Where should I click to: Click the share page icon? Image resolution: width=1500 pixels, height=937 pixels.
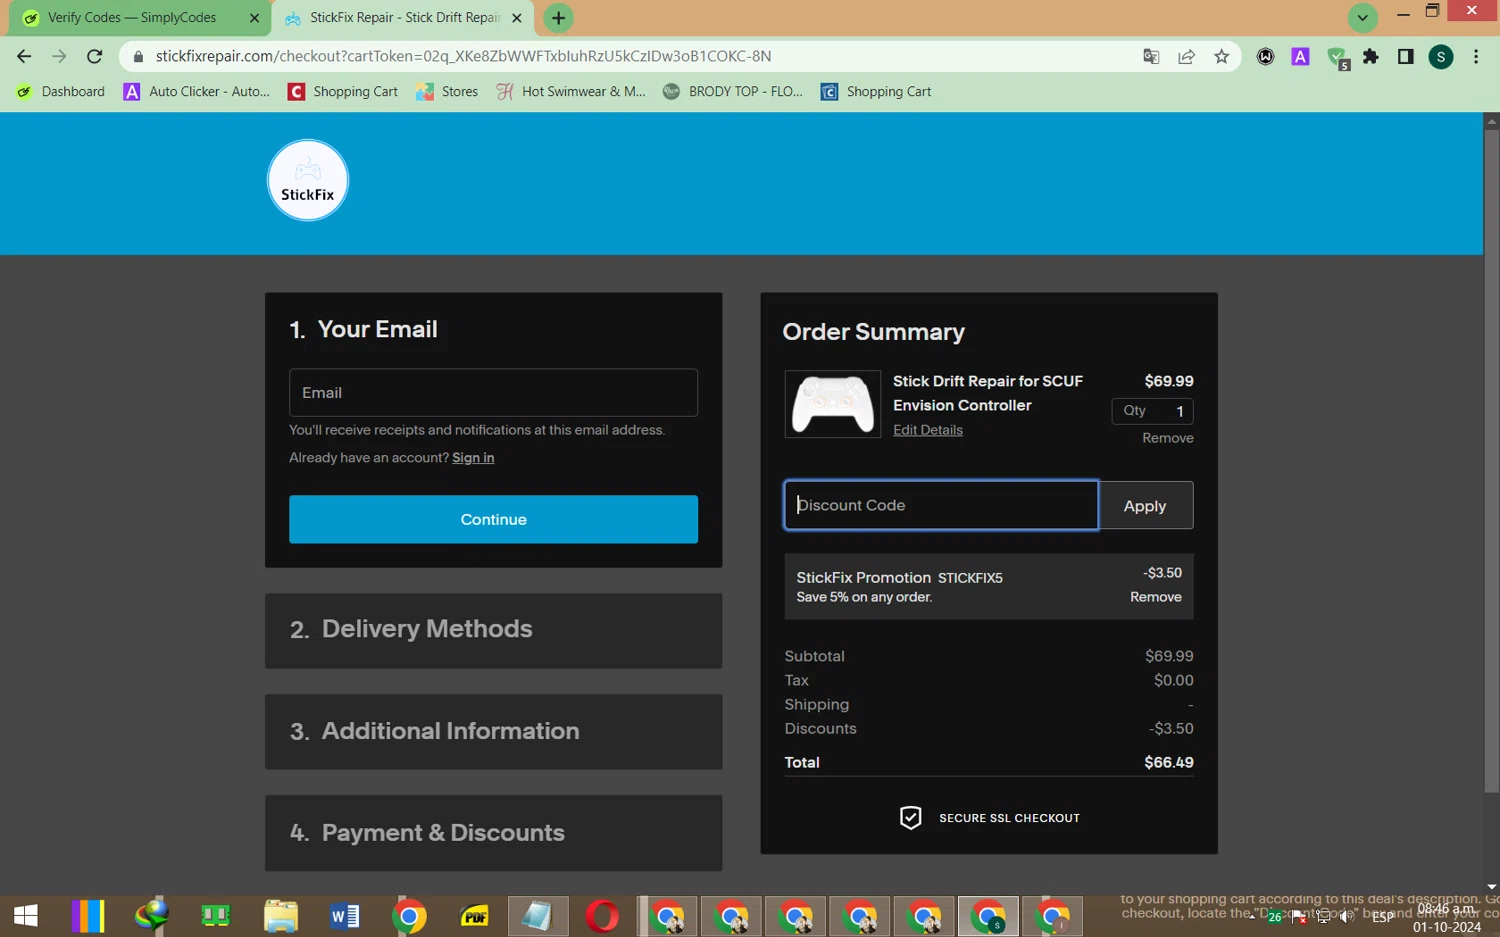(x=1186, y=57)
